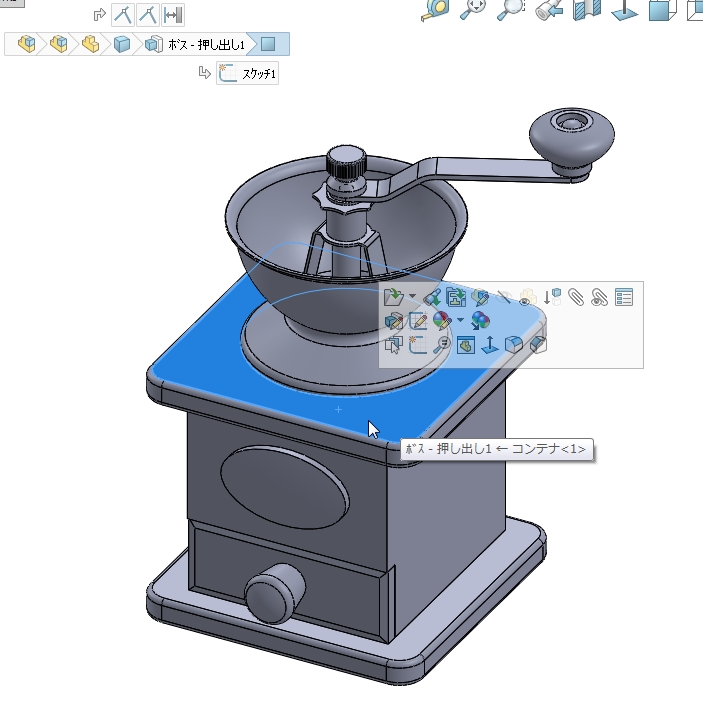Click the Edit Sketch icon in context toolbar

tap(418, 321)
